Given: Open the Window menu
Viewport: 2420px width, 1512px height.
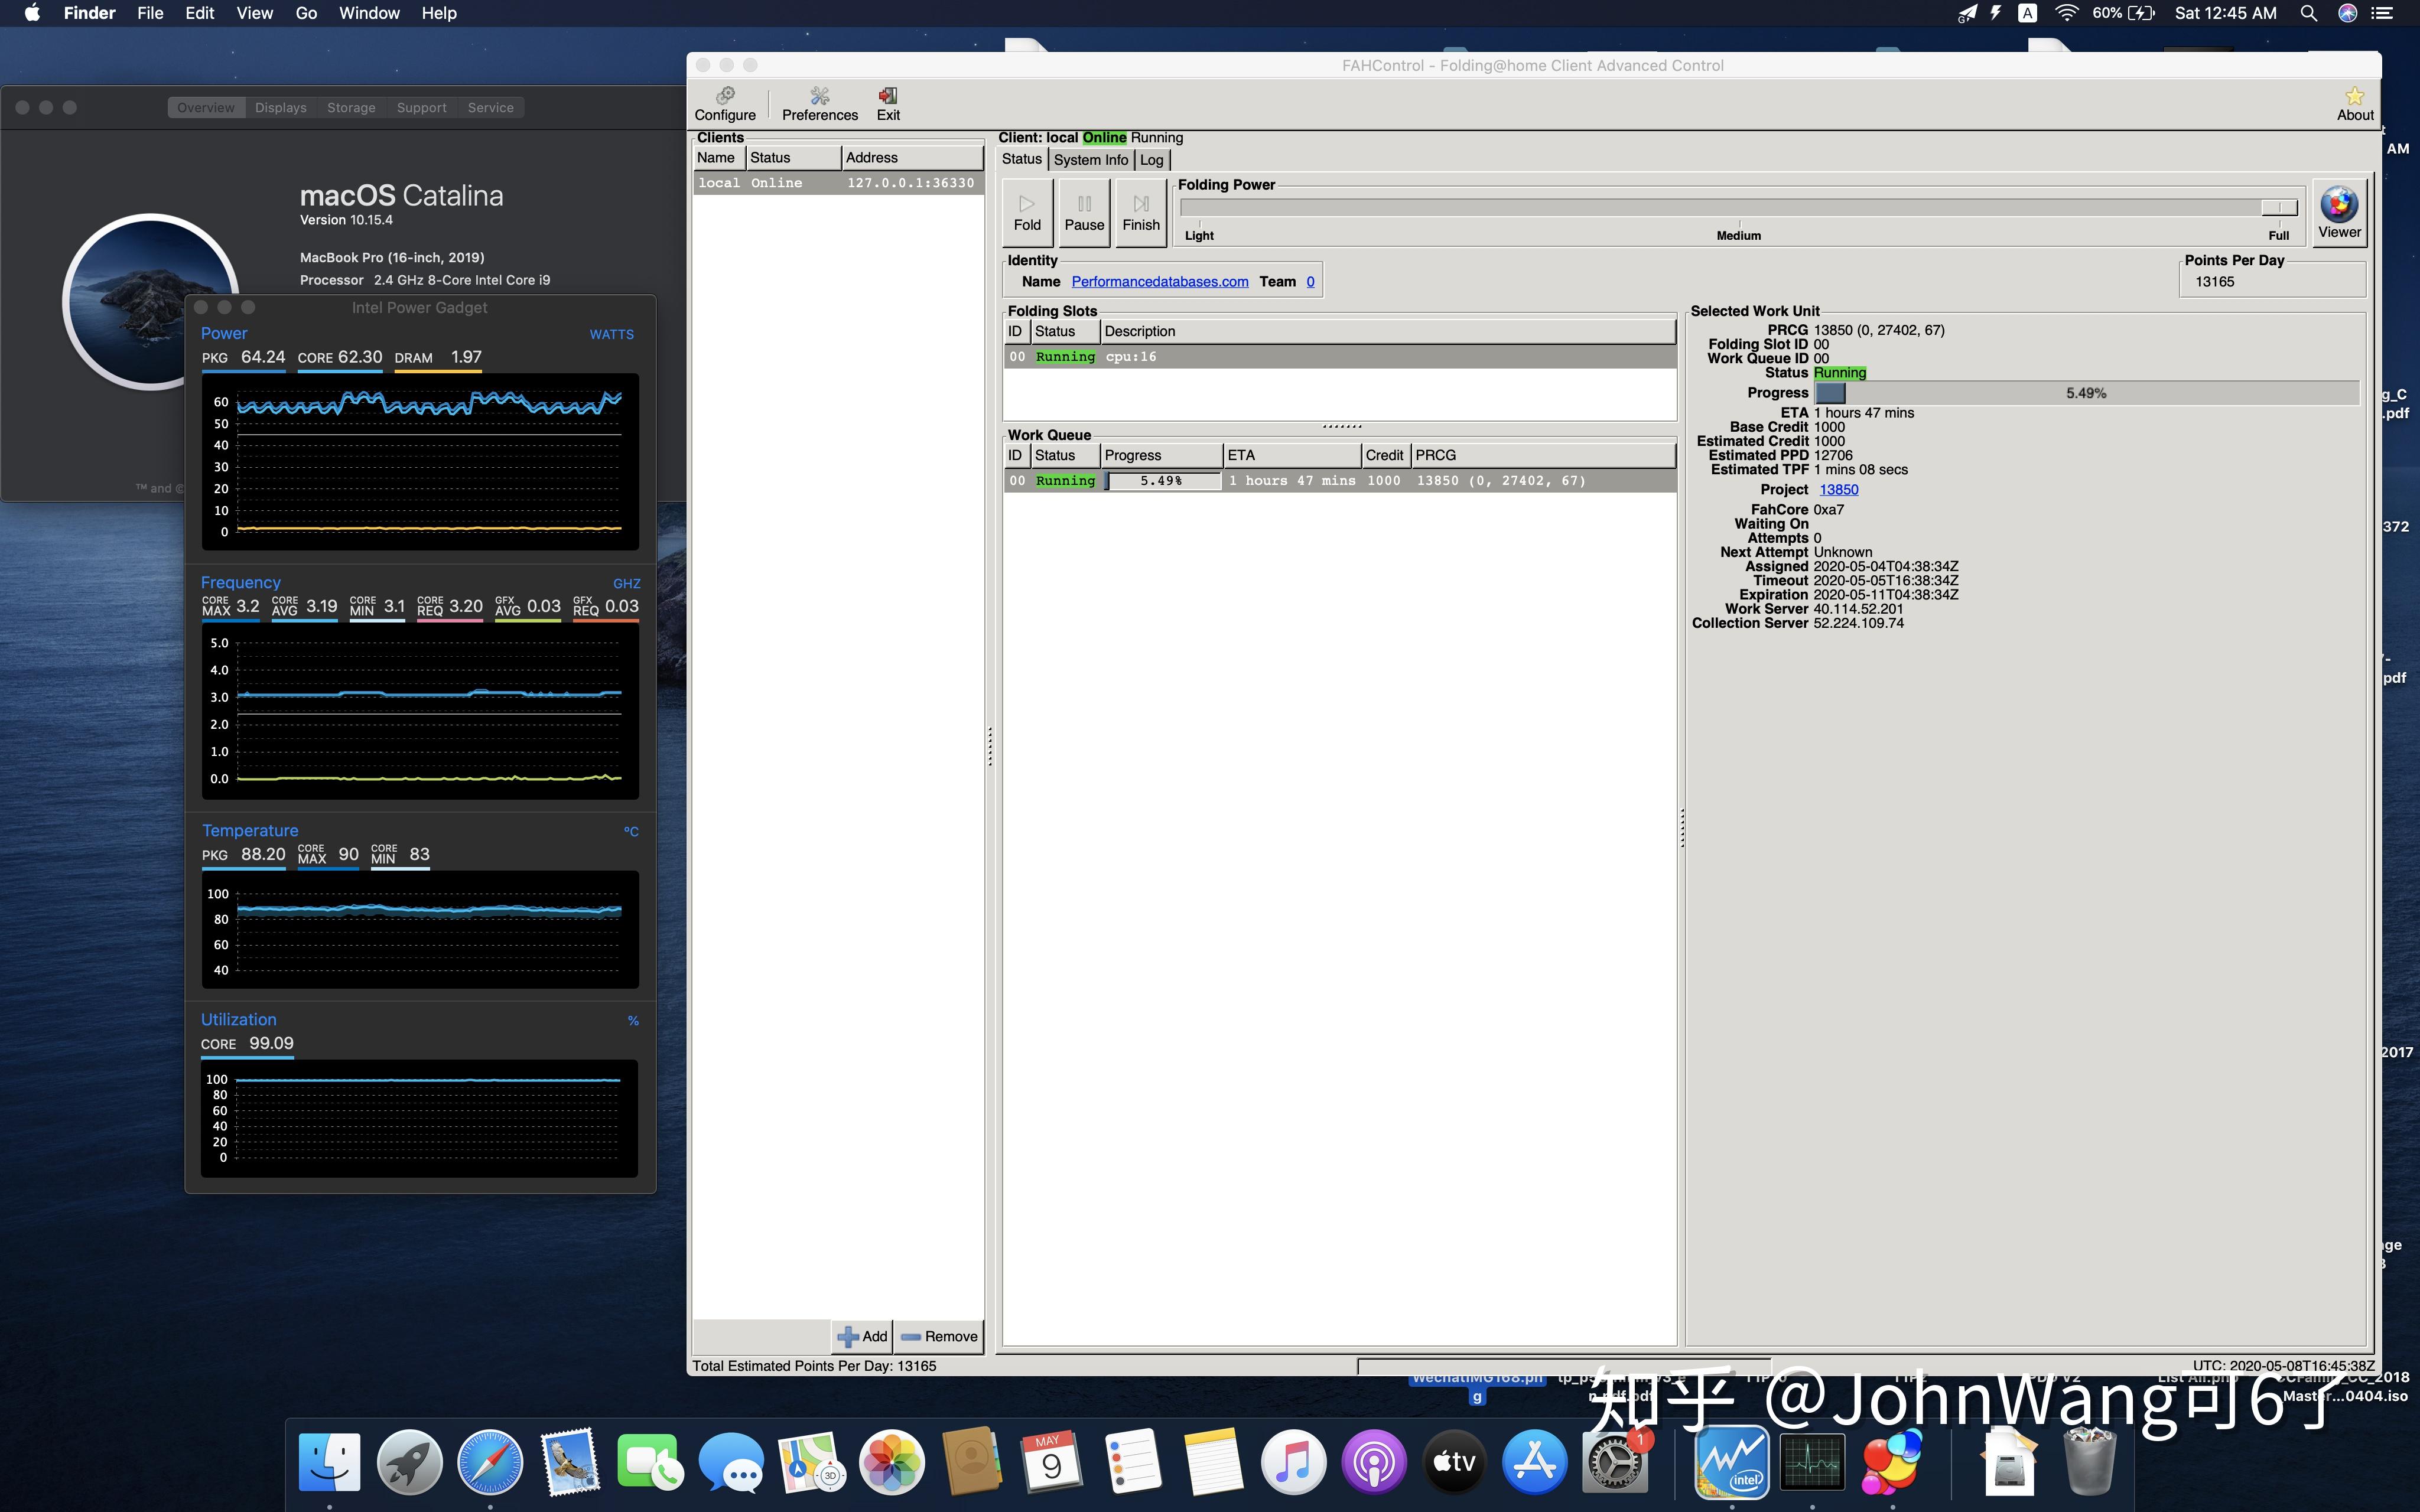Looking at the screenshot, I should click(369, 13).
